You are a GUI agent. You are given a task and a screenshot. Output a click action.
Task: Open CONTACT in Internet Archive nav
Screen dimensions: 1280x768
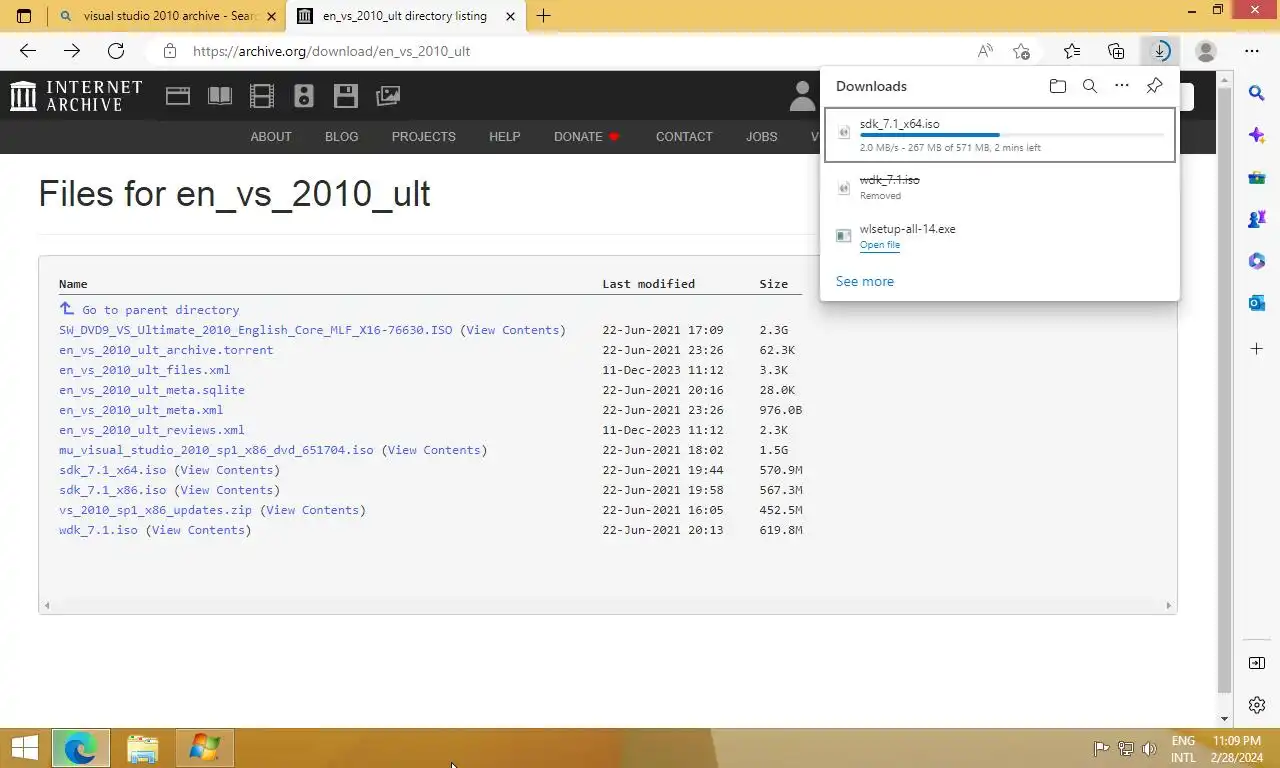pos(684,137)
